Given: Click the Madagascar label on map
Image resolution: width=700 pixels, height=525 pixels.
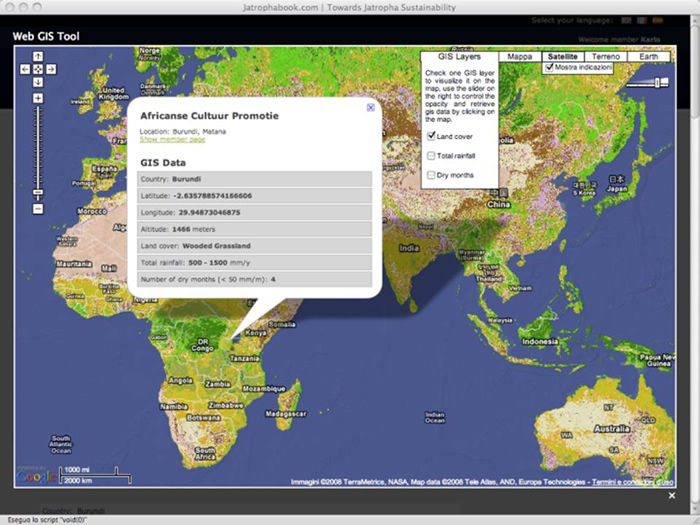Looking at the screenshot, I should 286,414.
